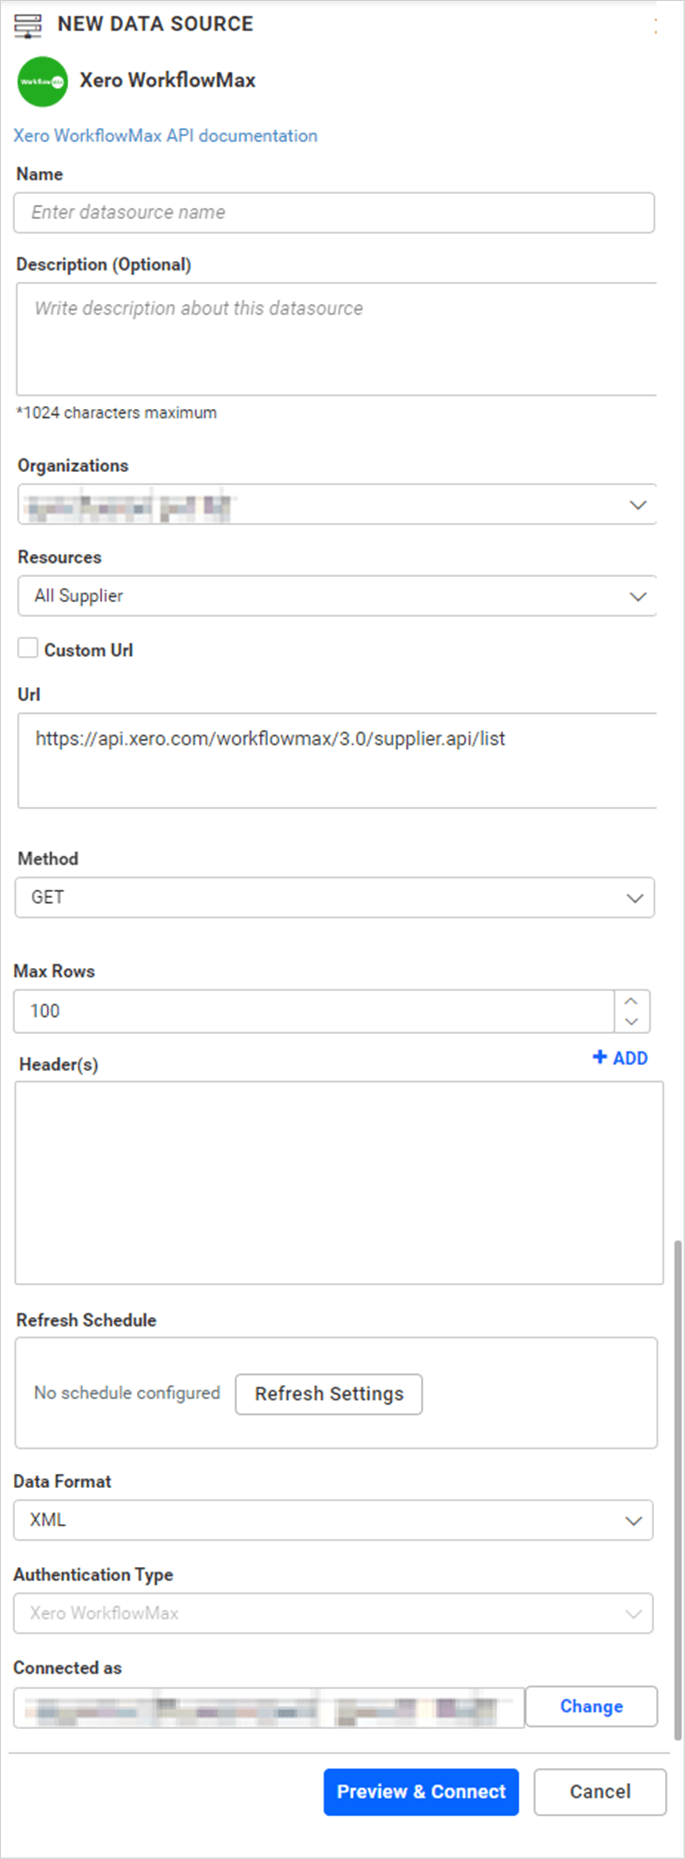
Task: Enable the Custom Url checkbox
Action: point(27,648)
